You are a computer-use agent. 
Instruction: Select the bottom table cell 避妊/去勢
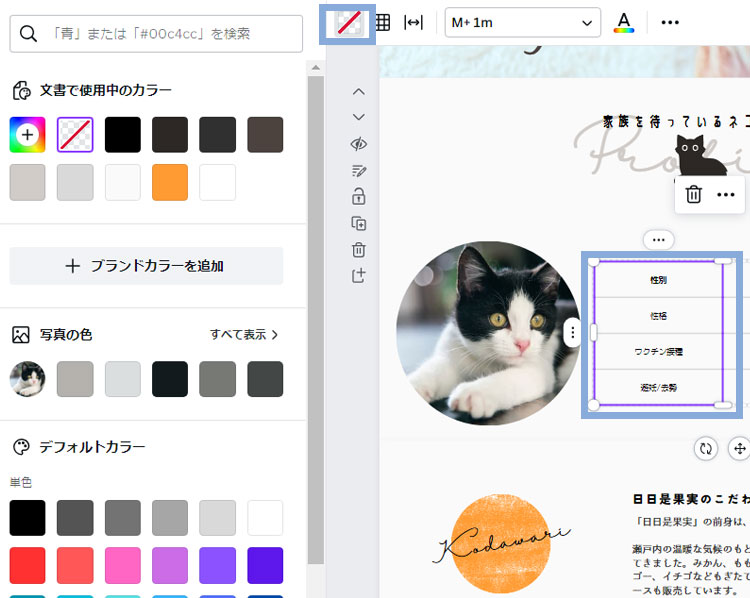[658, 388]
